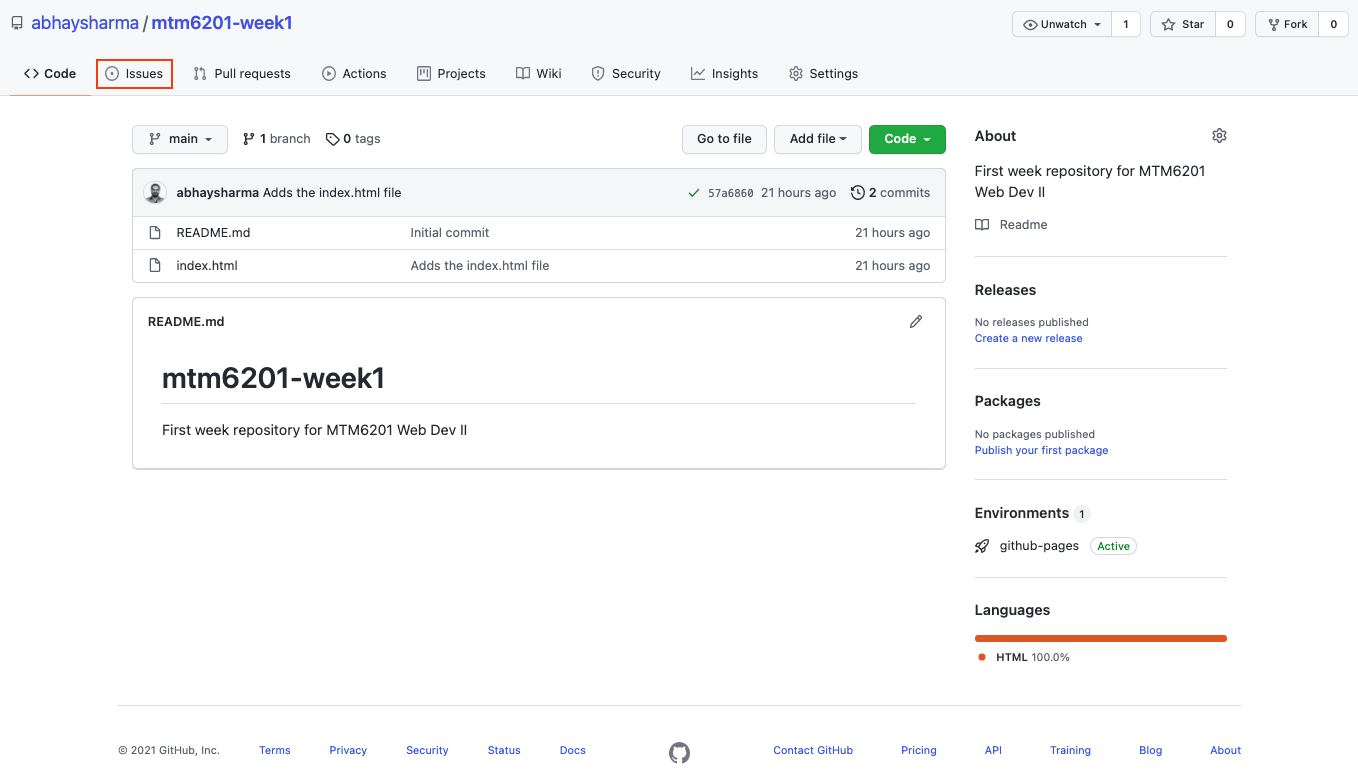Open the github-pages environment

pyautogui.click(x=1039, y=546)
